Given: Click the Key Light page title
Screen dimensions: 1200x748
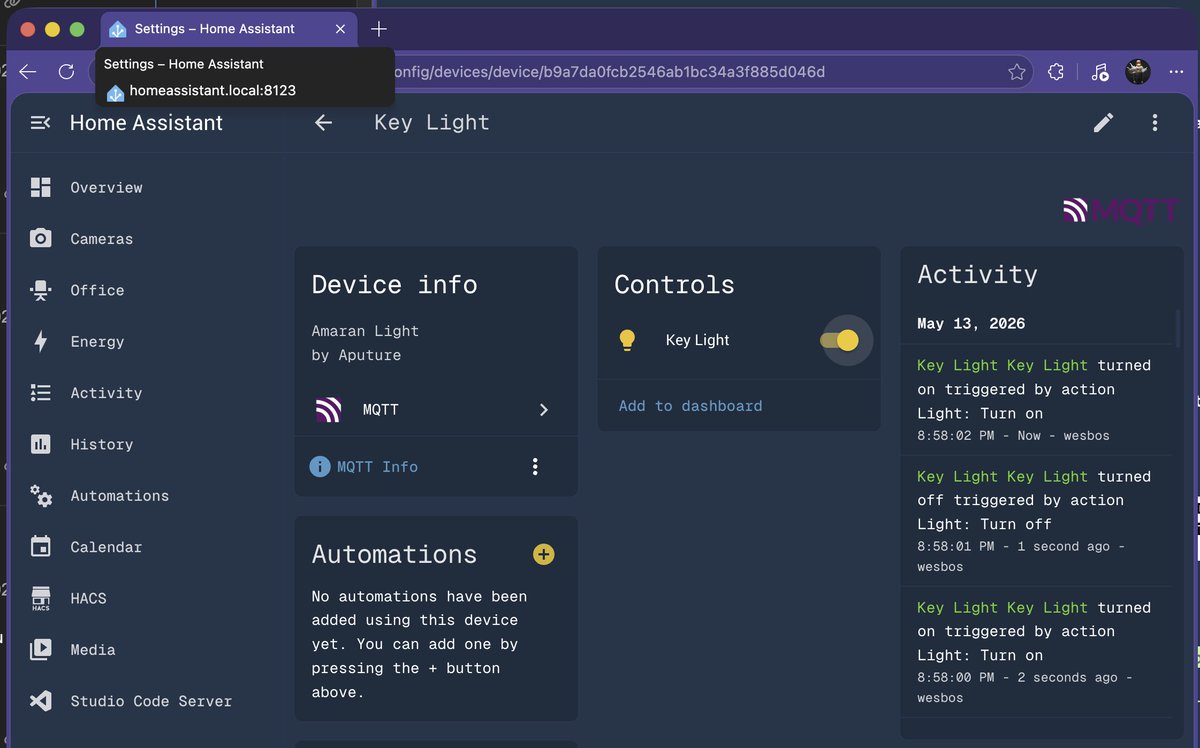Looking at the screenshot, I should pos(432,123).
